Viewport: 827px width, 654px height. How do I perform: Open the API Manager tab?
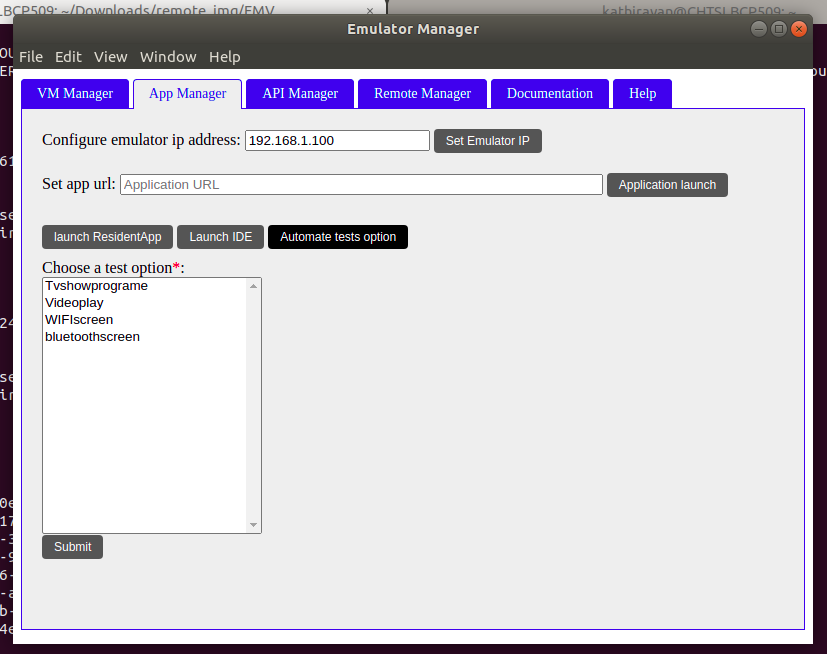(300, 94)
